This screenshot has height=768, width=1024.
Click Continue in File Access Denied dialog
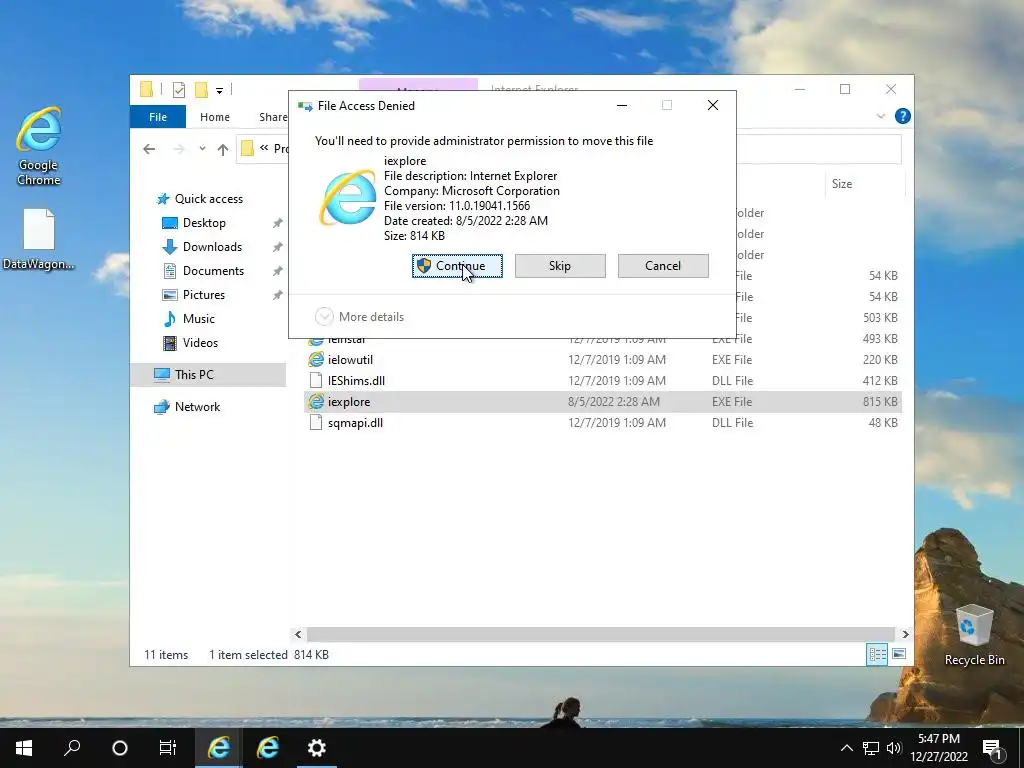coord(457,266)
